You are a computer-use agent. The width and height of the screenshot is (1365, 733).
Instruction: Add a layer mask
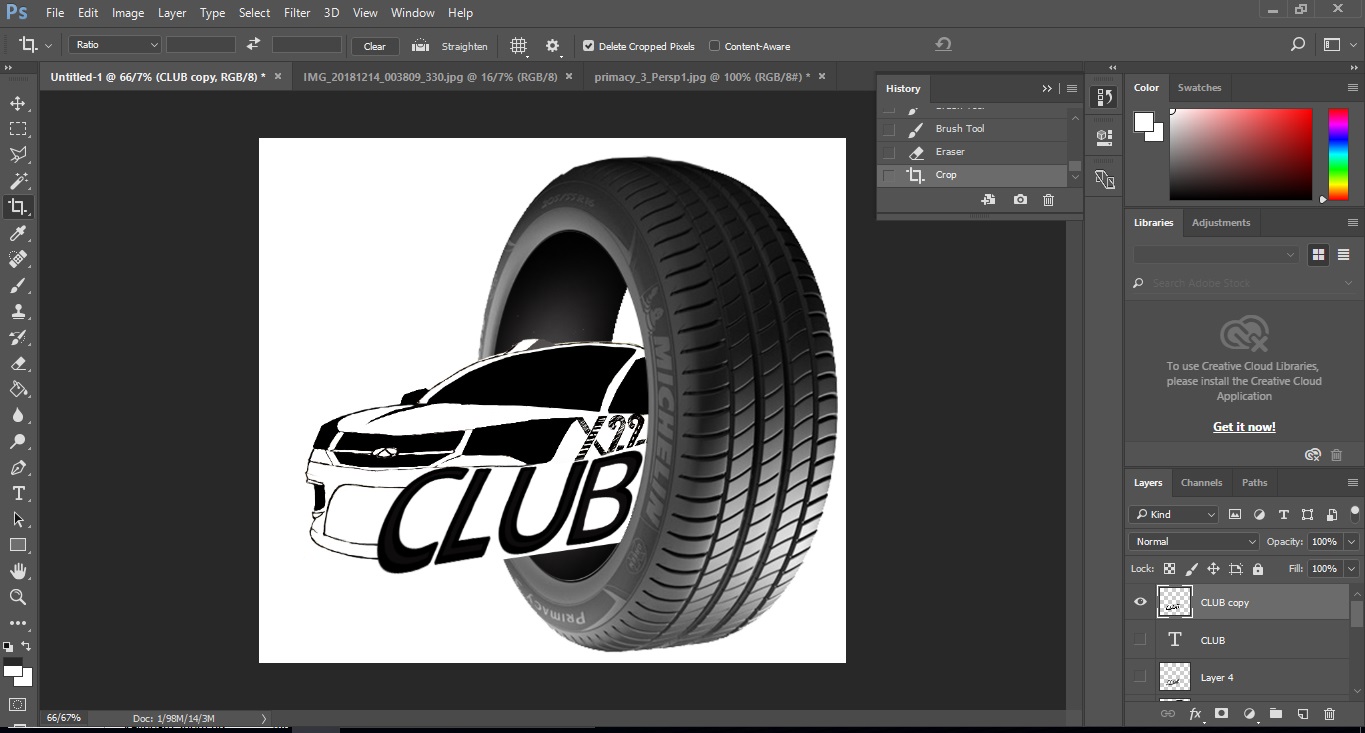[x=1221, y=714]
